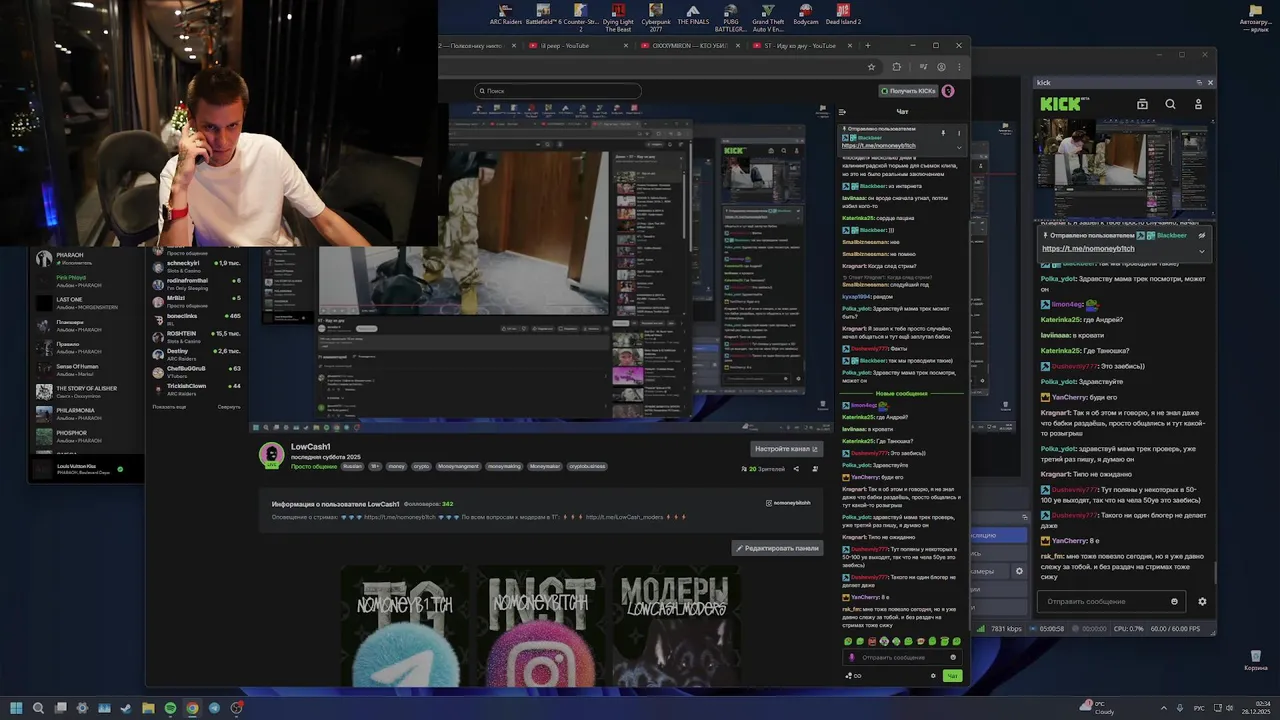Collapse chat panel icon beside Чат header

point(842,112)
